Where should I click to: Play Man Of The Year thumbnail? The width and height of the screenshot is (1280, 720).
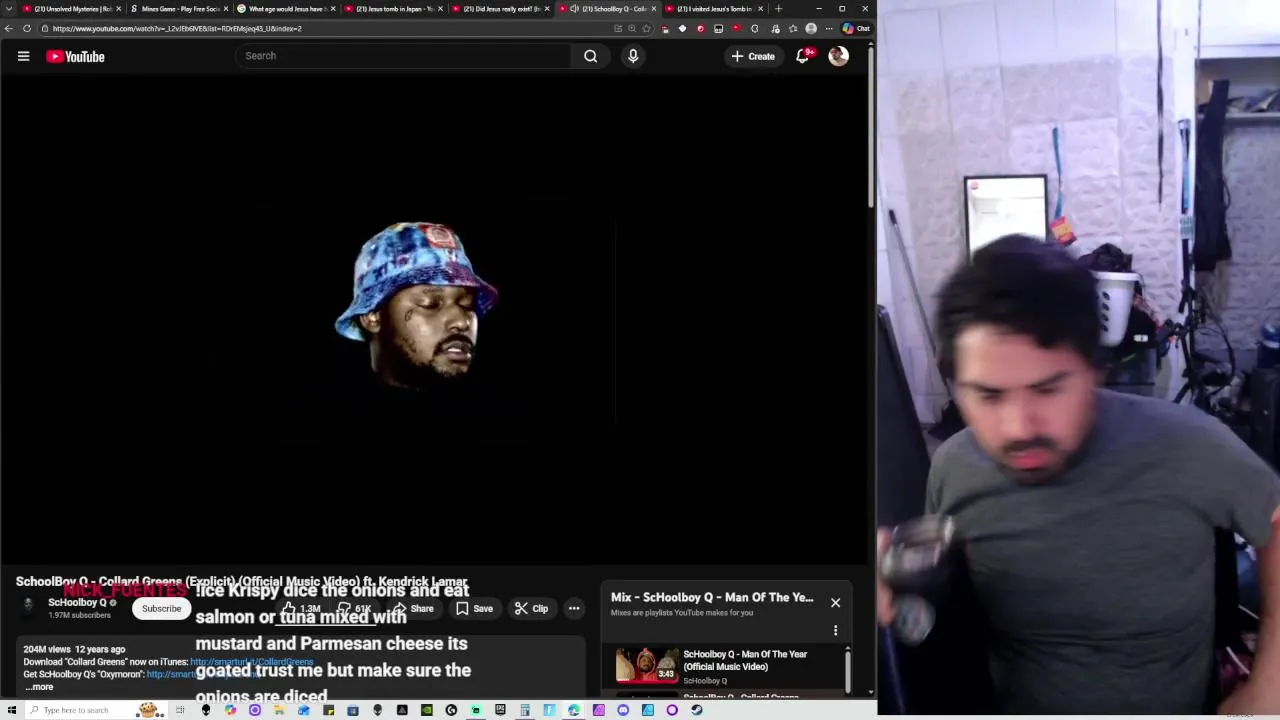[646, 666]
